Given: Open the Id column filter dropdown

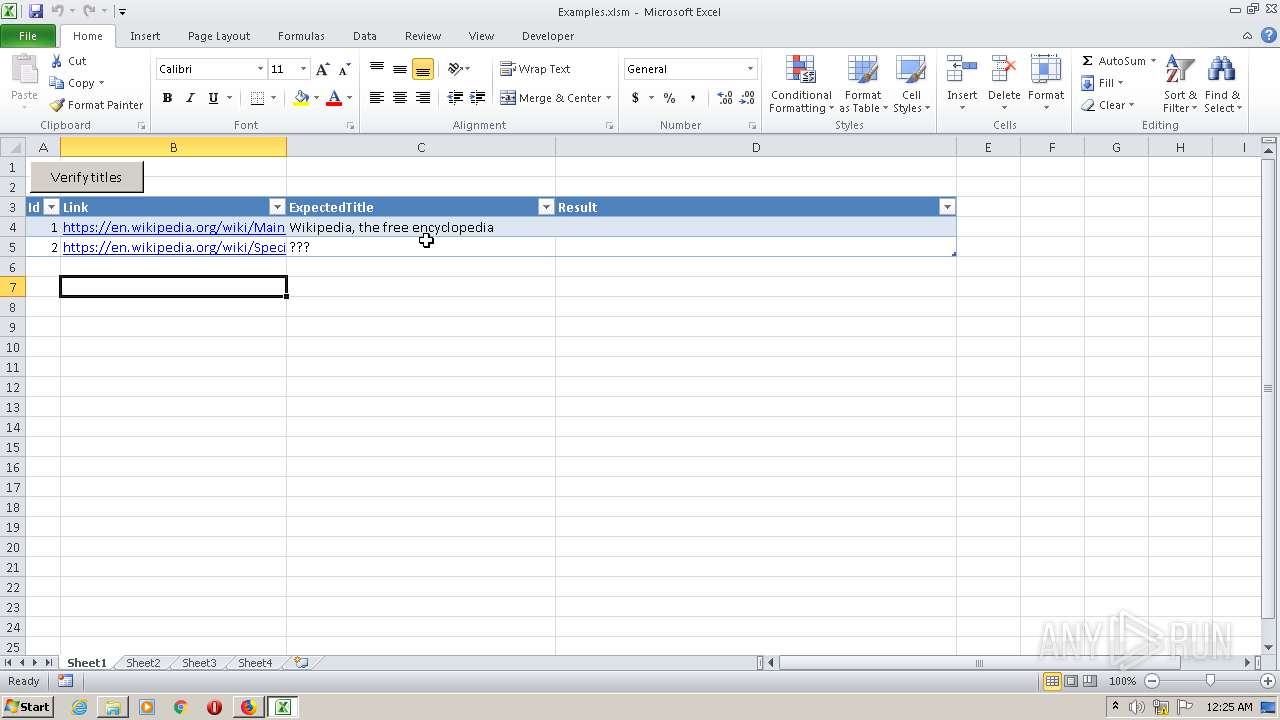Looking at the screenshot, I should [x=52, y=207].
